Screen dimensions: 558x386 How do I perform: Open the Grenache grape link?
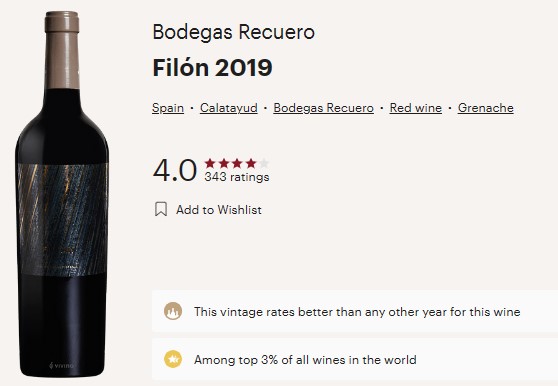coord(486,108)
